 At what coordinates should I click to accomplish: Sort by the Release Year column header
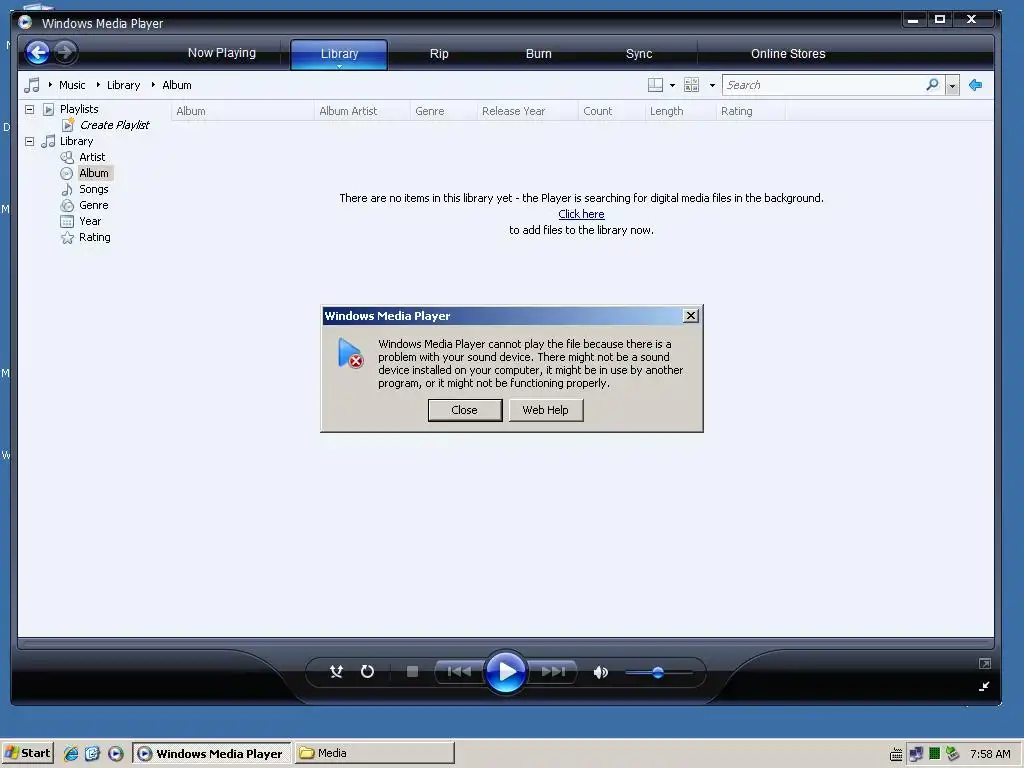[x=527, y=111]
